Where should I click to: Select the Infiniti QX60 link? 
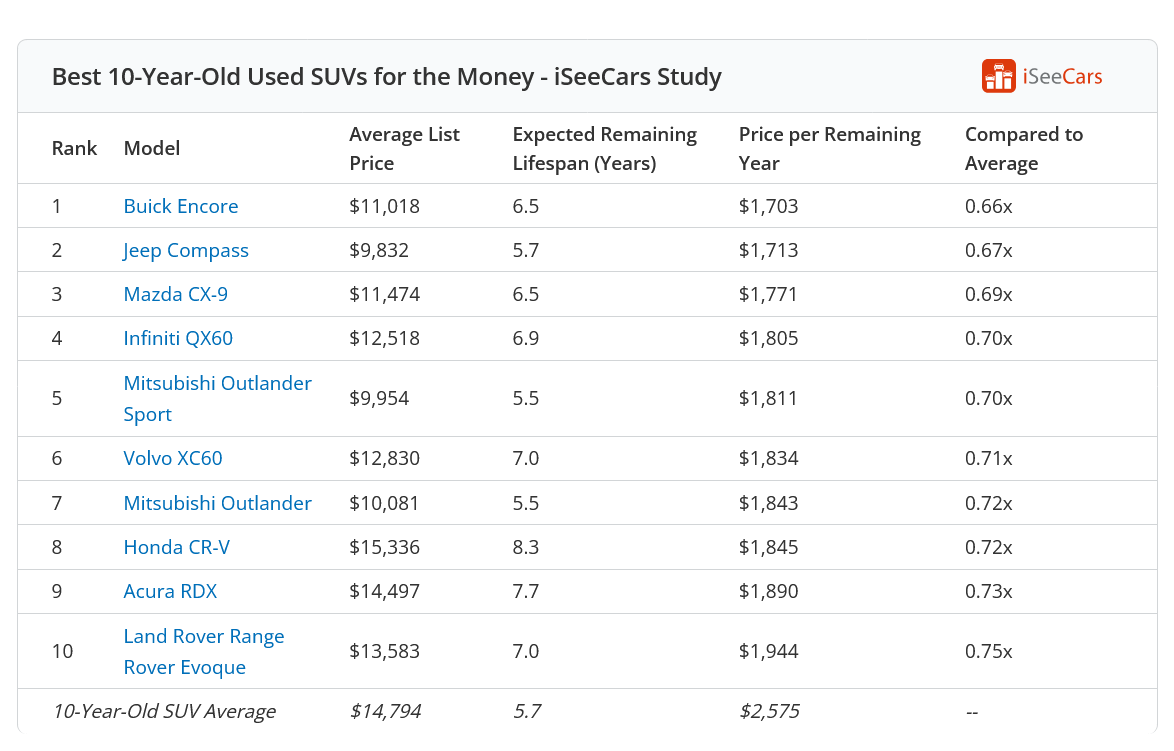(x=178, y=338)
